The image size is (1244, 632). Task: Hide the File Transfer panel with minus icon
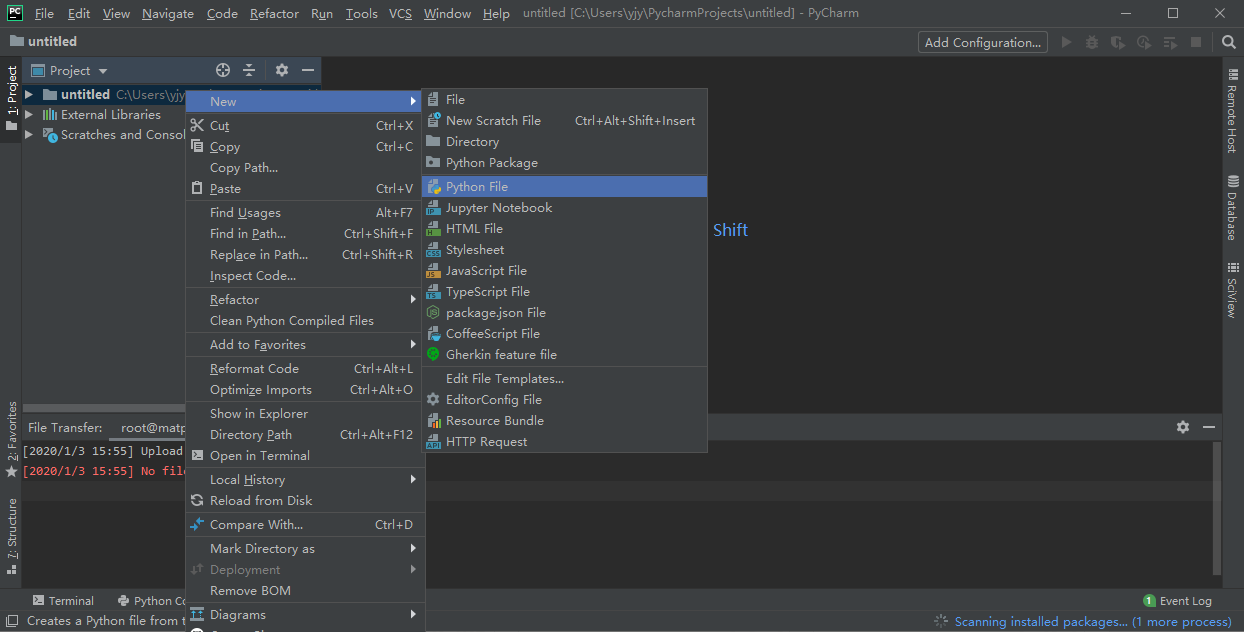click(x=1208, y=427)
